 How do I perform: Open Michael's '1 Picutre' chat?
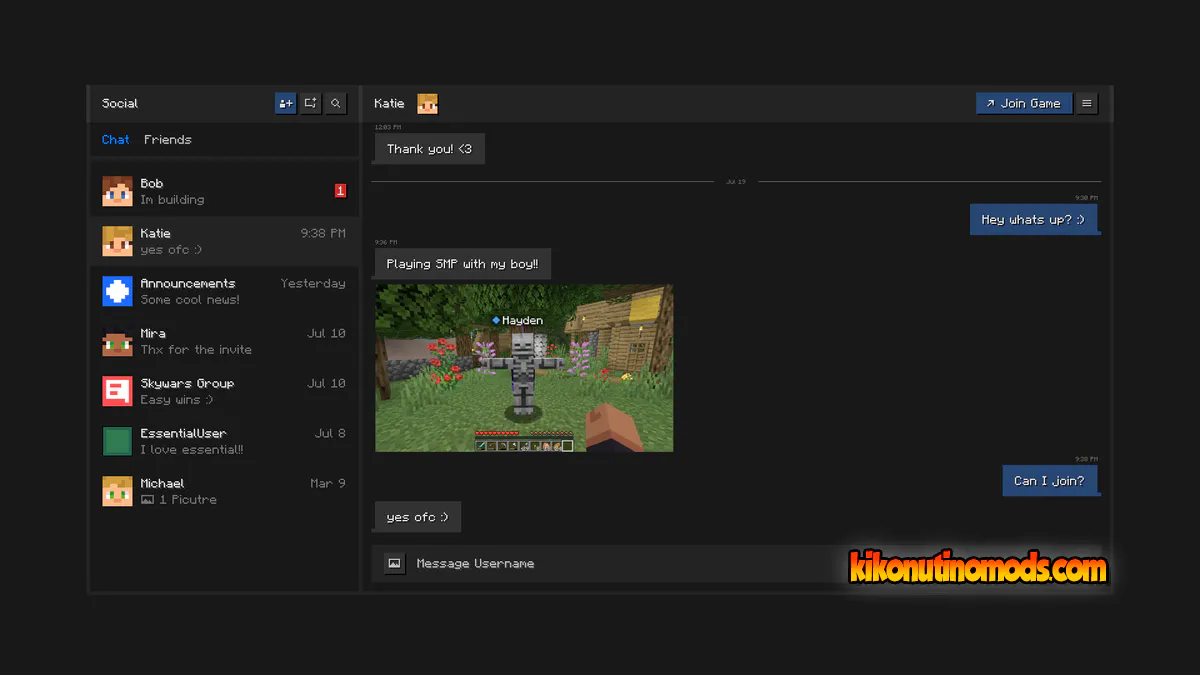click(224, 491)
